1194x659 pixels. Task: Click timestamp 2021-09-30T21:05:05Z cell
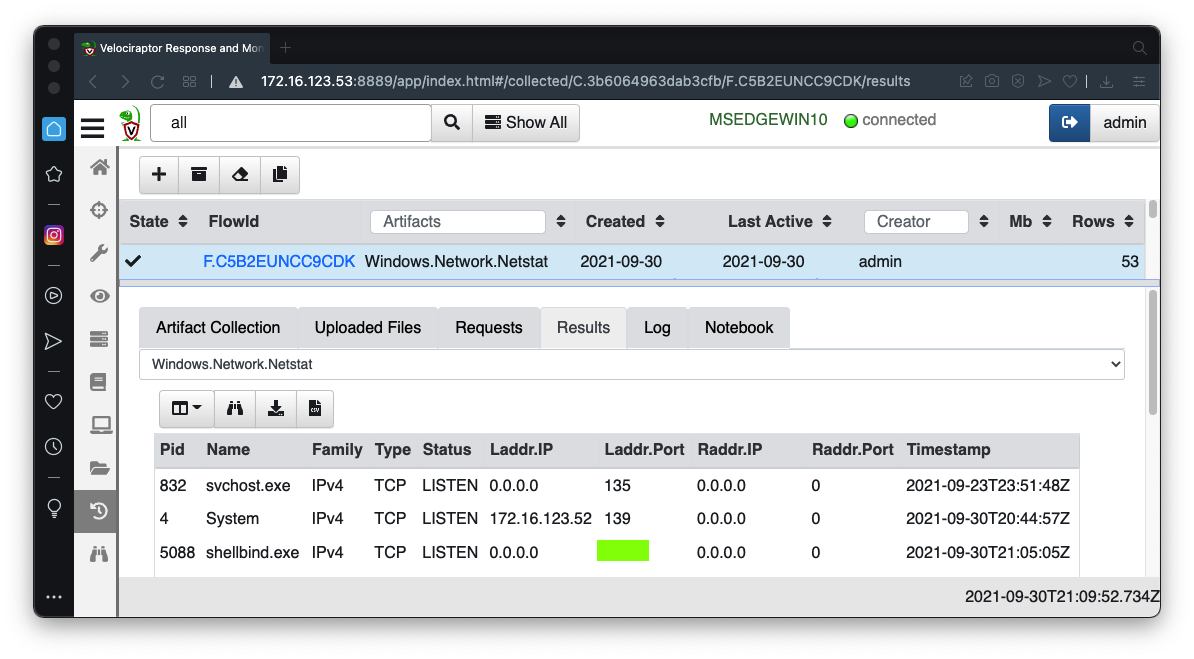pyautogui.click(x=988, y=552)
